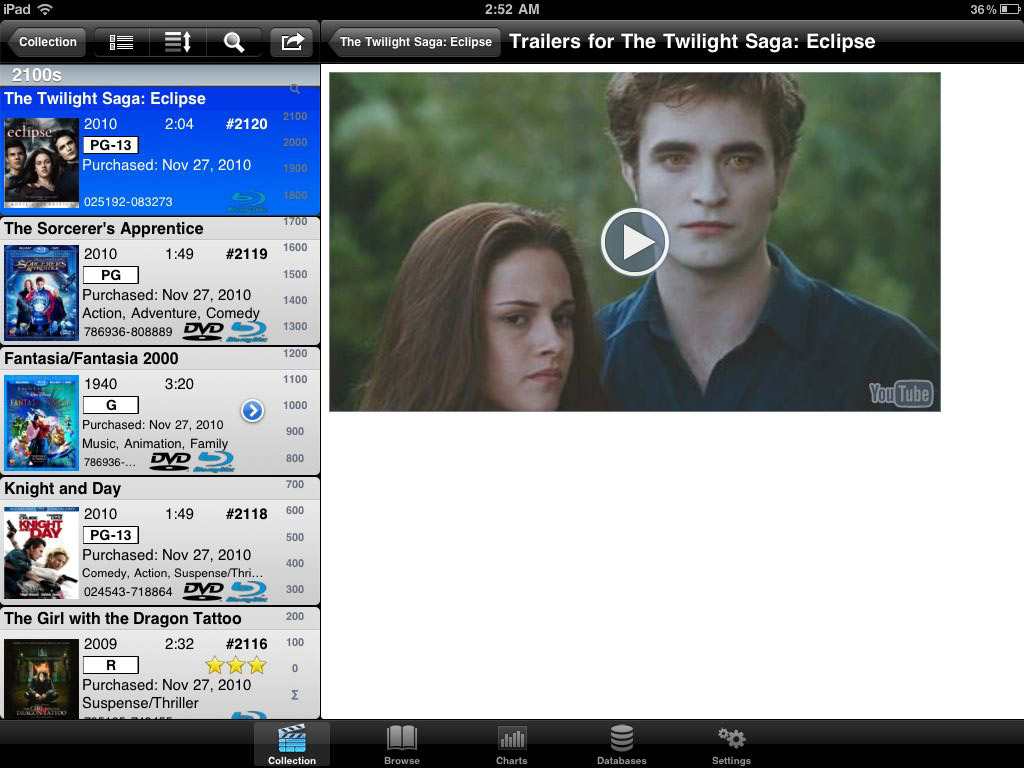Tap The Twilight Saga: Eclipse back button

tap(415, 42)
